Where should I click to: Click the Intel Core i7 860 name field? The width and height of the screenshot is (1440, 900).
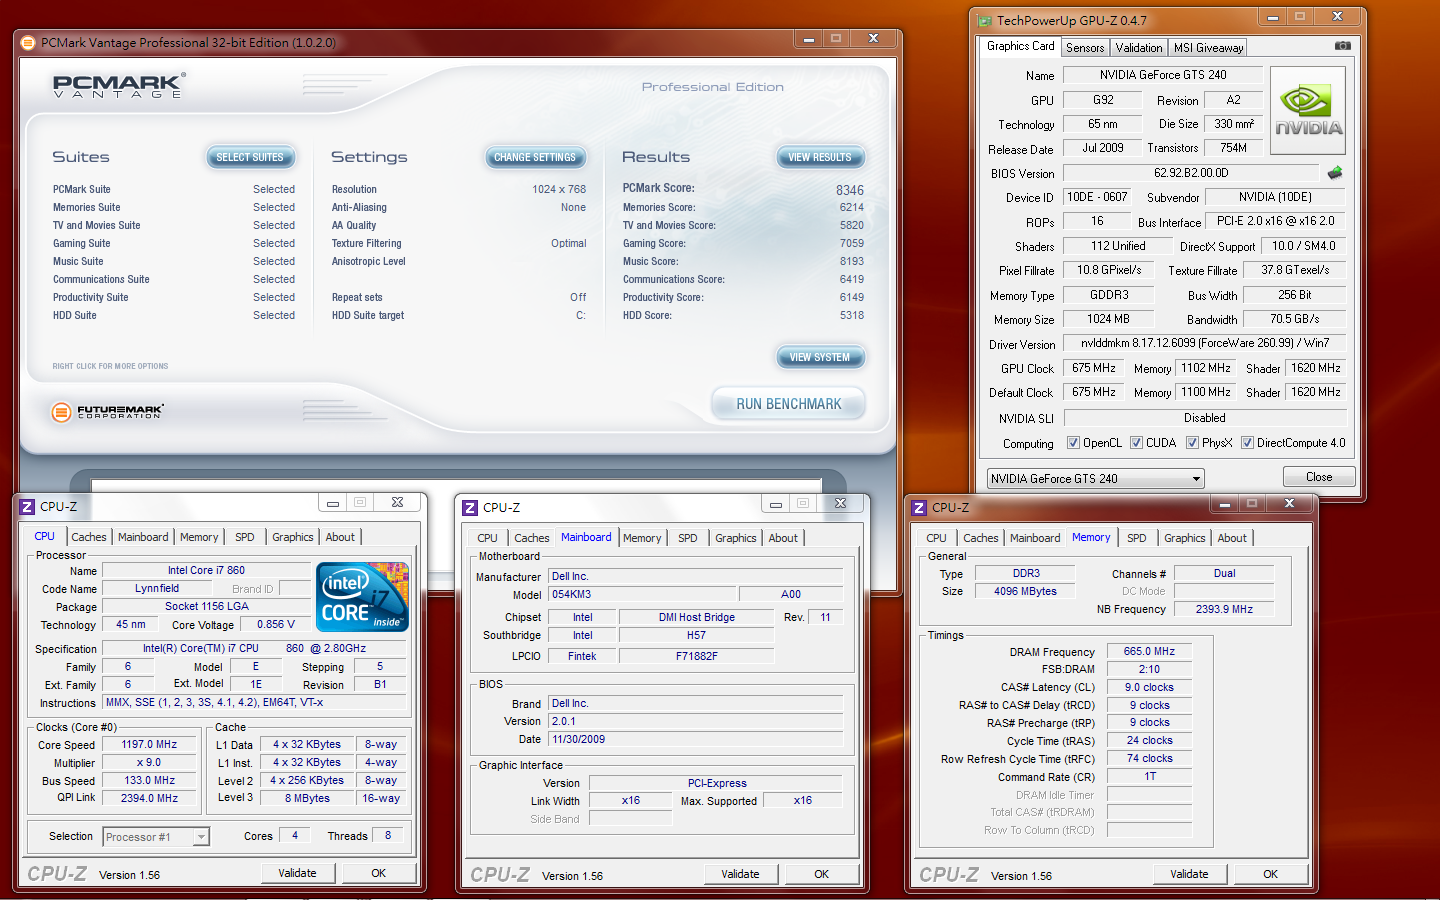tap(206, 571)
